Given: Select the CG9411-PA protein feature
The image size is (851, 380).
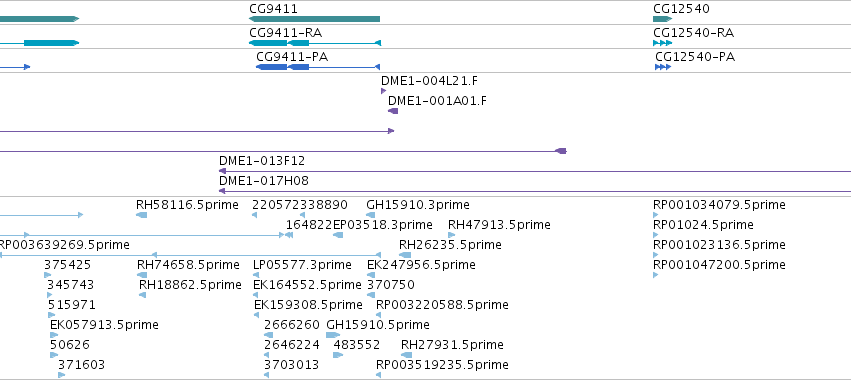Looking at the screenshot, I should pos(317,67).
